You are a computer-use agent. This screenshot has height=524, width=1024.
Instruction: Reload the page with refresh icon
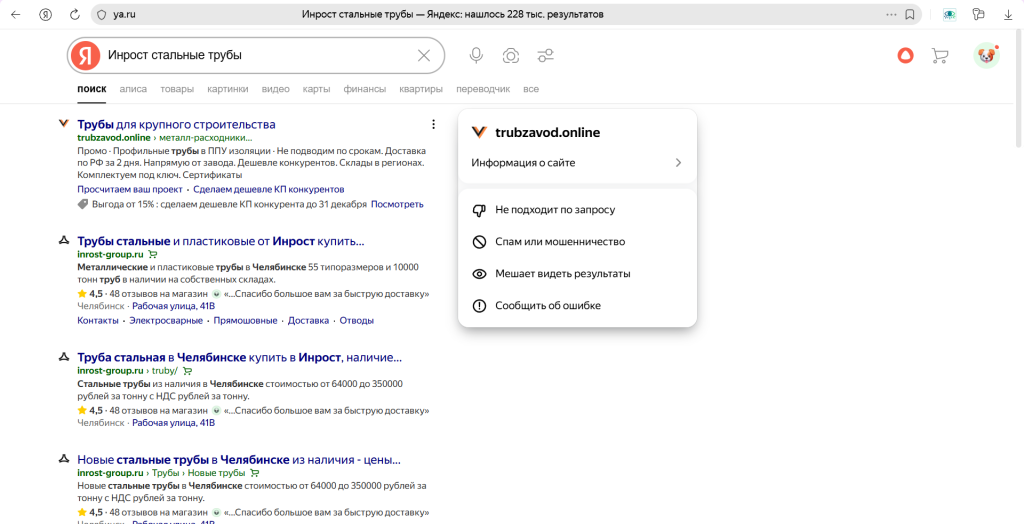click(x=74, y=15)
